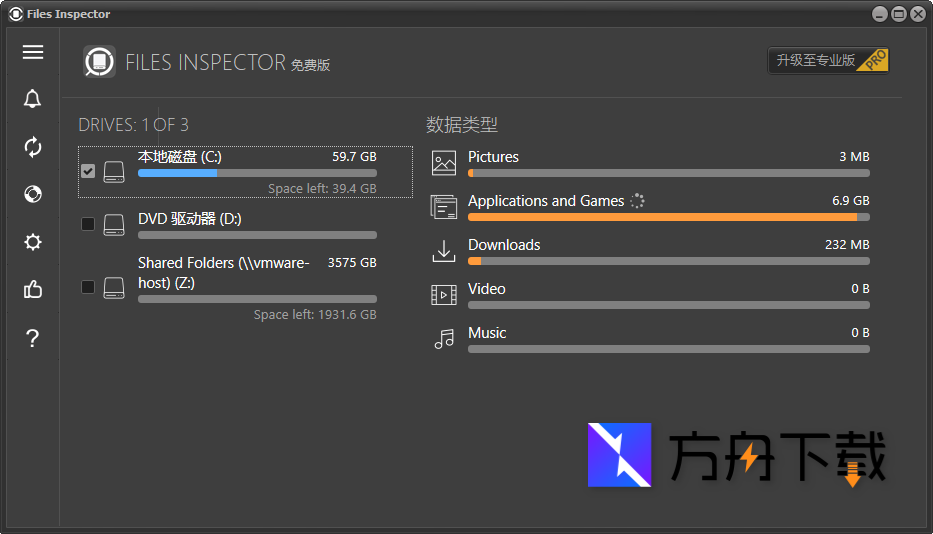Uncheck the local disk C: checkbox
Screen dimensions: 933x534
[x=88, y=171]
